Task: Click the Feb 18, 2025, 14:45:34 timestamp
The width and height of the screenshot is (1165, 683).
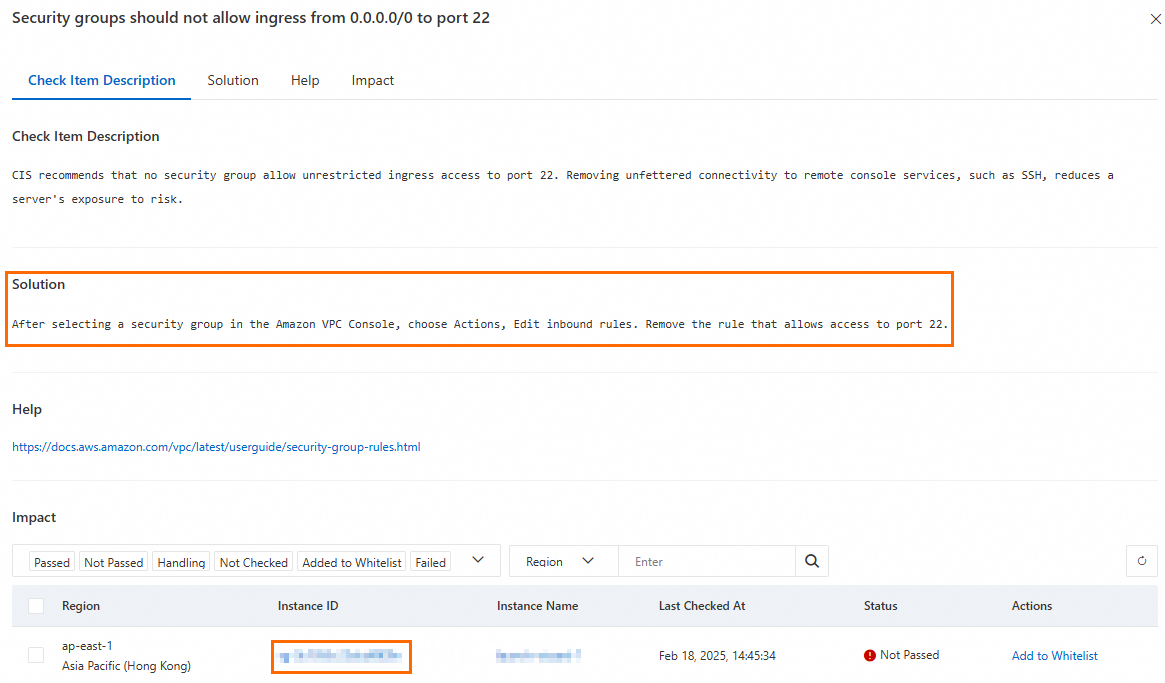Action: 717,656
